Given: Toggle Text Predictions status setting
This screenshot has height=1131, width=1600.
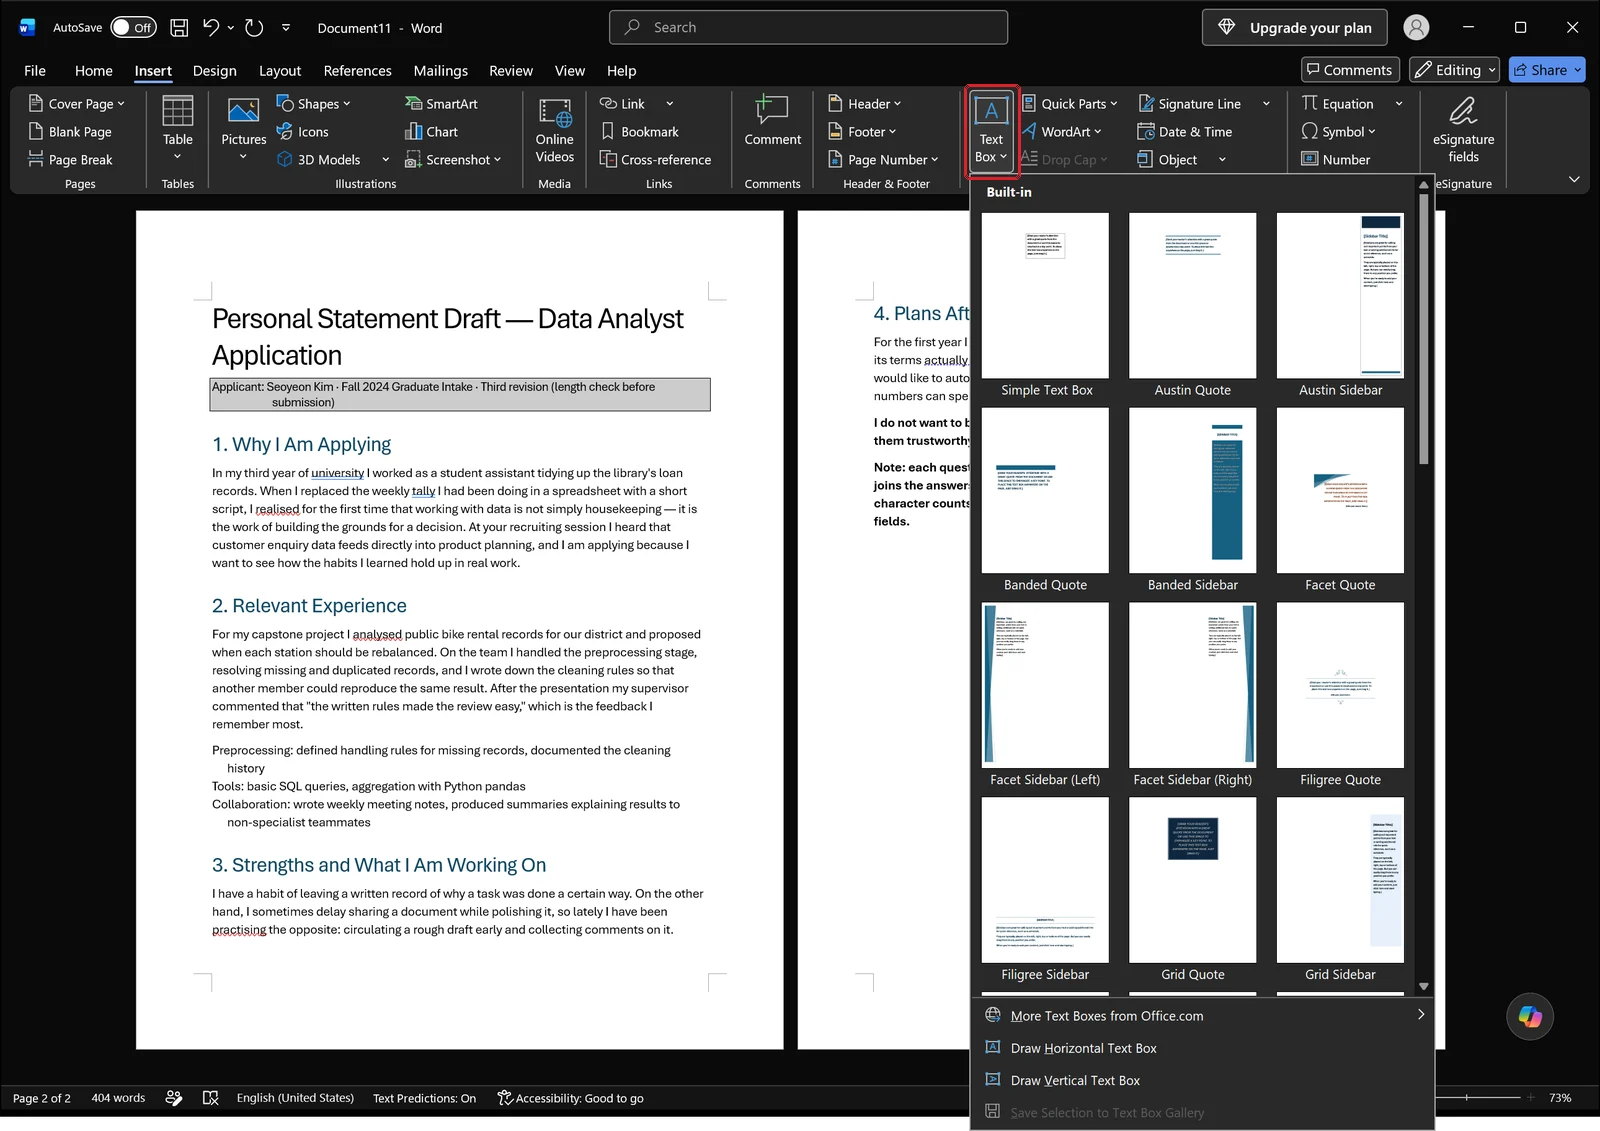Looking at the screenshot, I should [x=424, y=1098].
